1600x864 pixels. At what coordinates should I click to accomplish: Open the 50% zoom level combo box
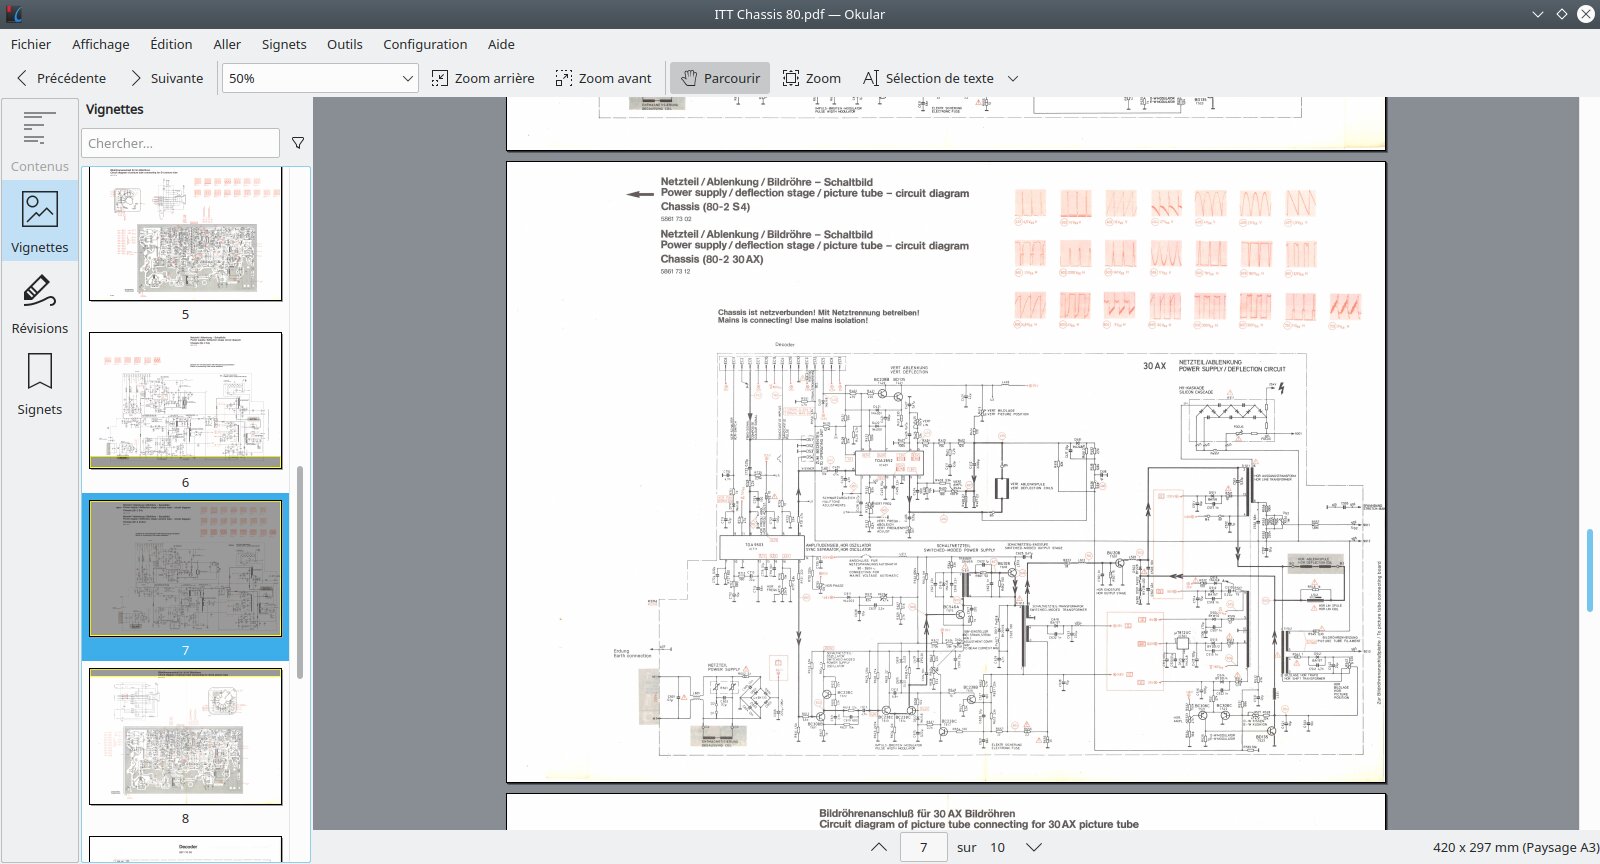pos(320,78)
